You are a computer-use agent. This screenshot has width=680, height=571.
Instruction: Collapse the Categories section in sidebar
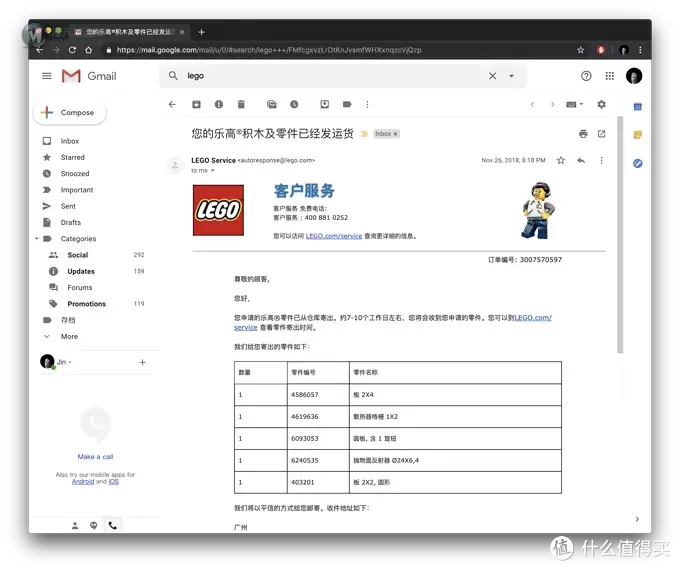click(37, 239)
